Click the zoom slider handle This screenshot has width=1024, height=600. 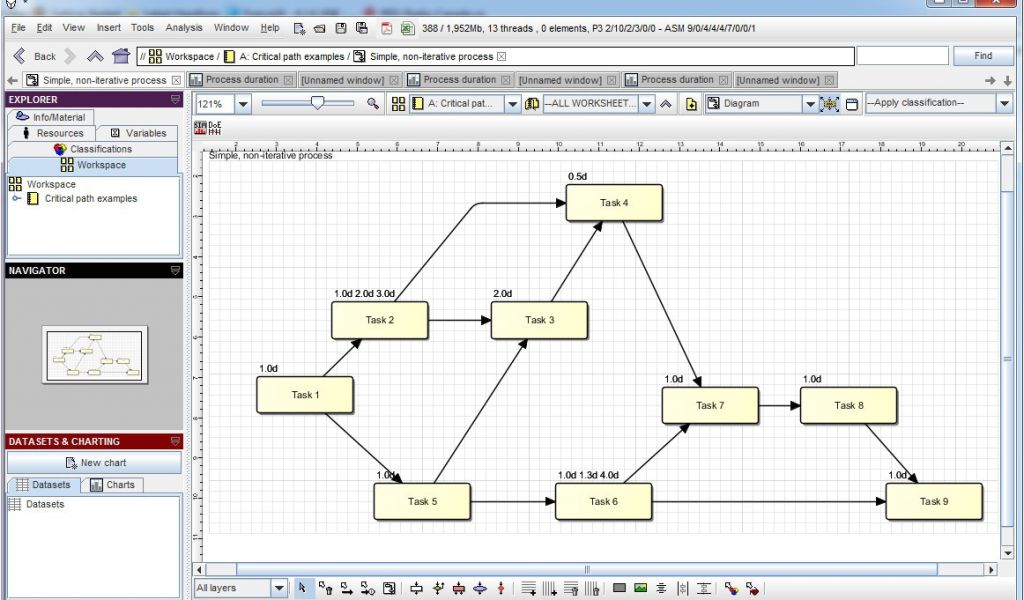[x=317, y=103]
